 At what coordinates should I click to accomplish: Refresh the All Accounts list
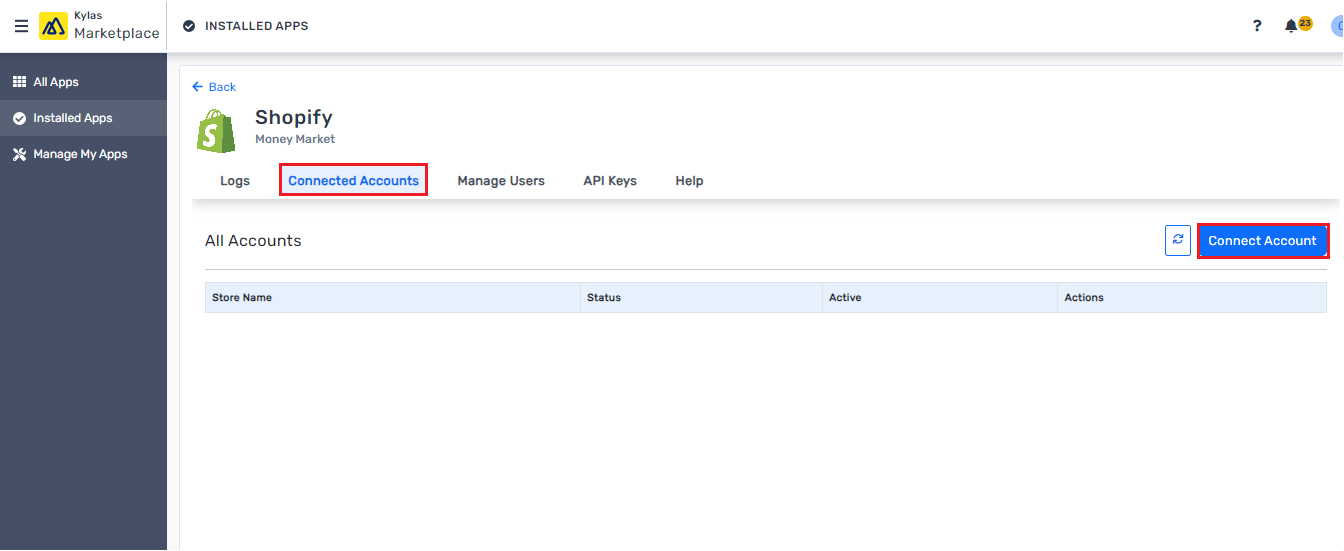point(1178,240)
